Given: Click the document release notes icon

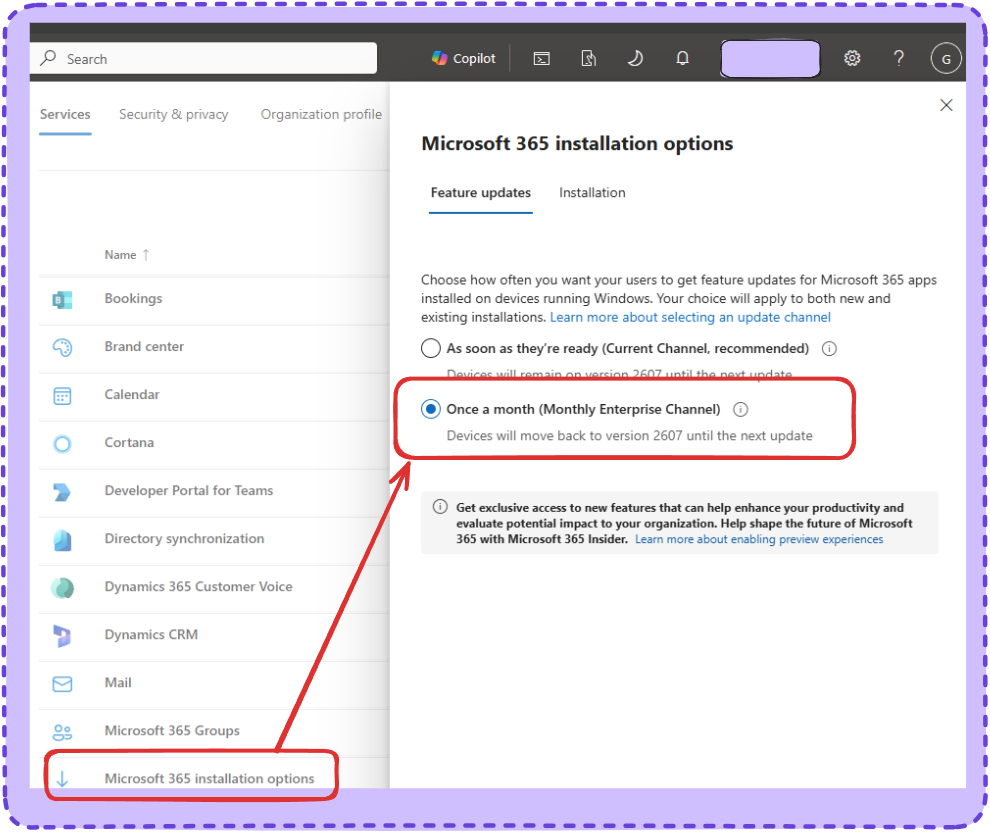Looking at the screenshot, I should tap(588, 59).
